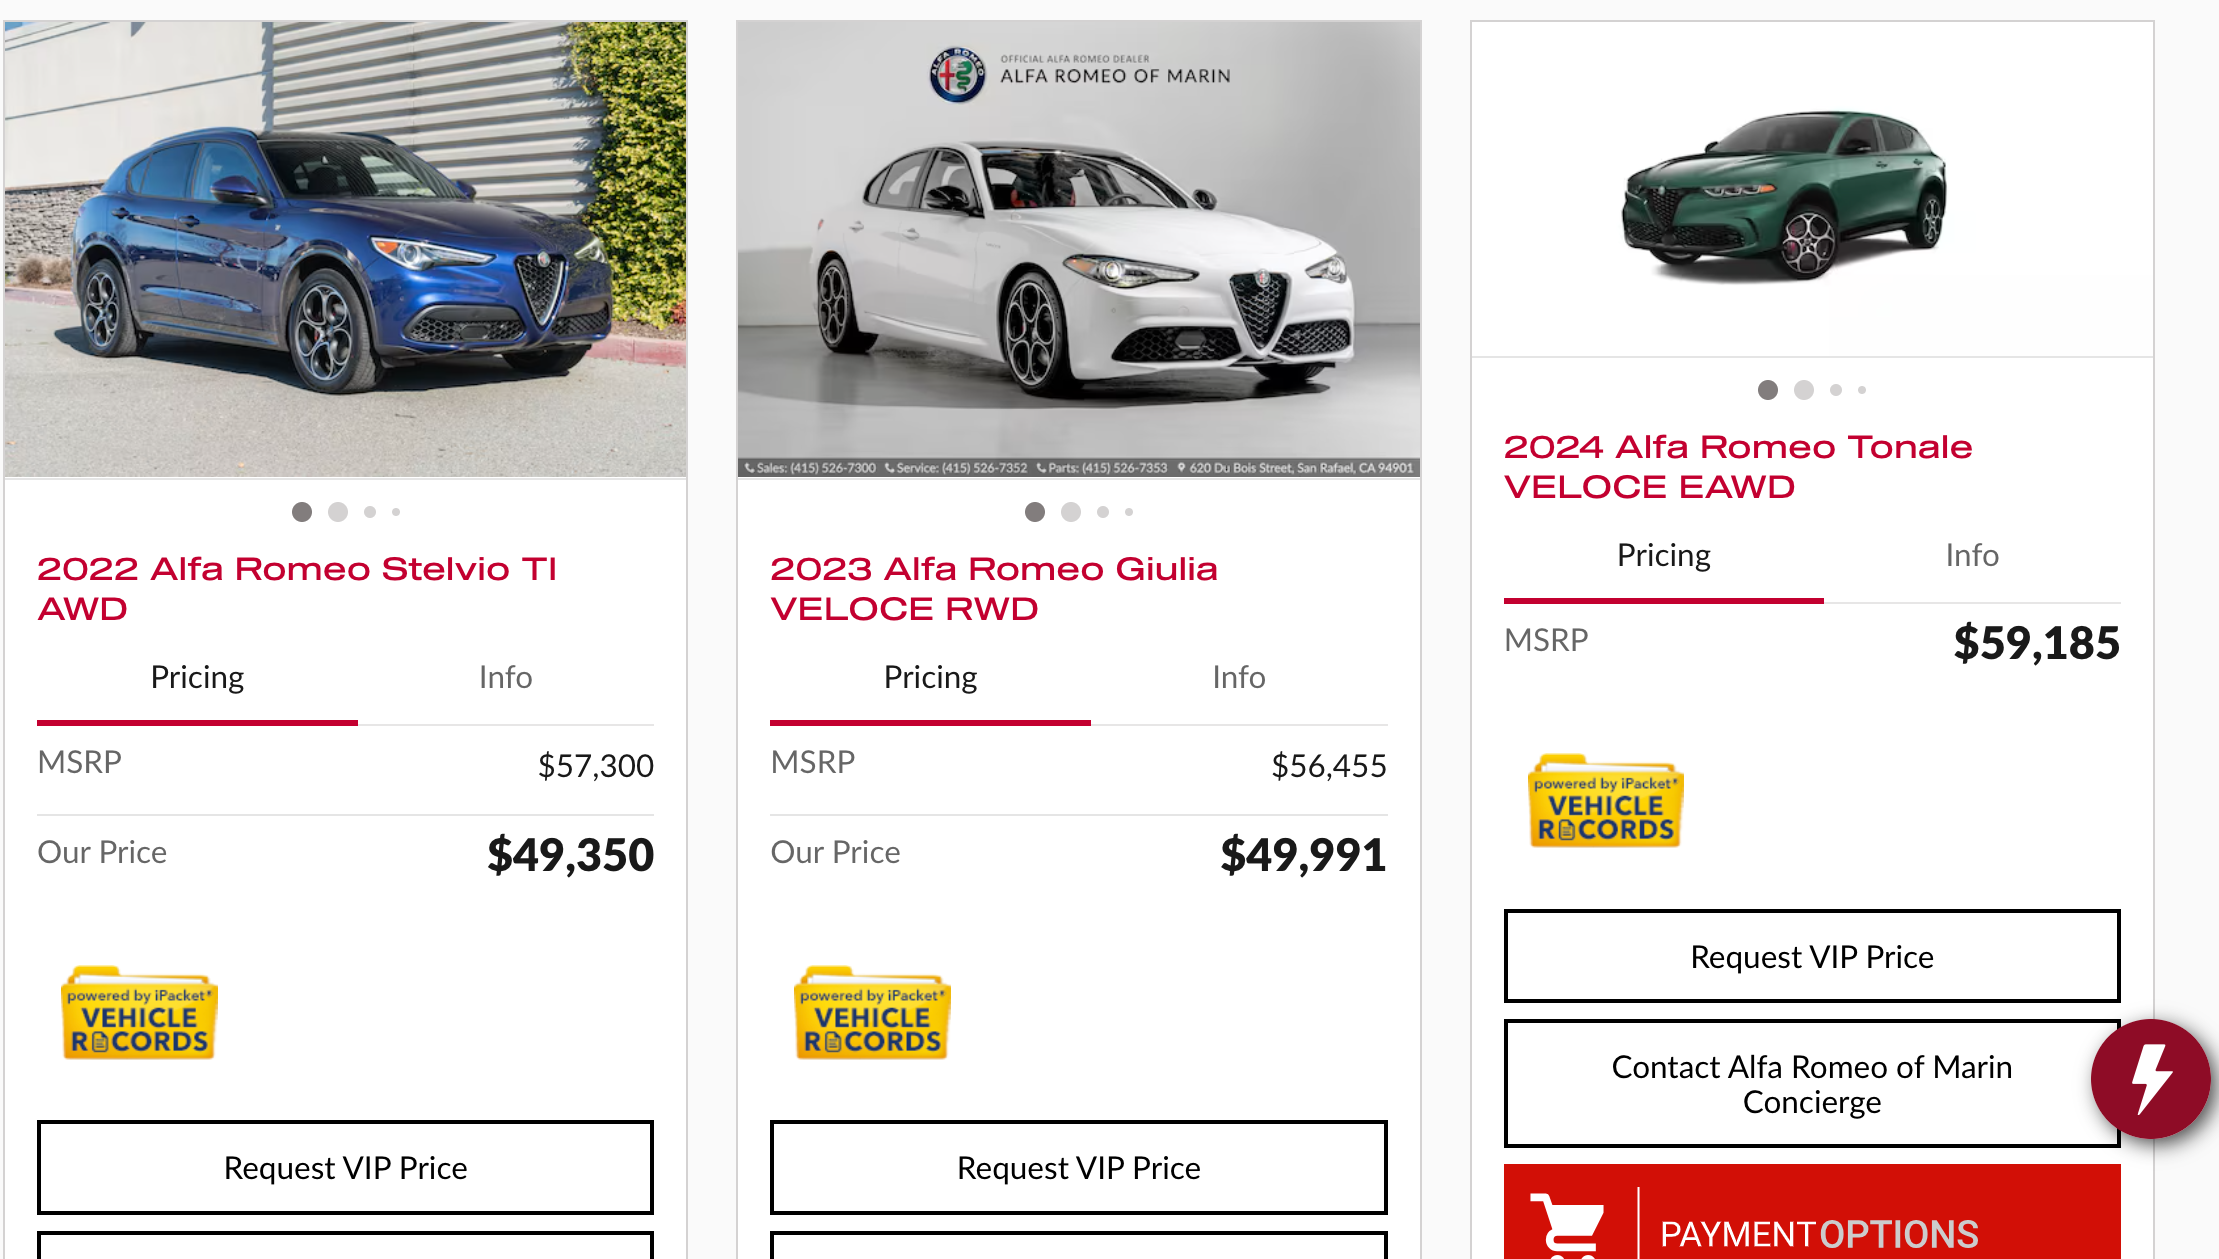Switch to Info tab for Giulia
This screenshot has width=2219, height=1259.
click(x=1238, y=678)
